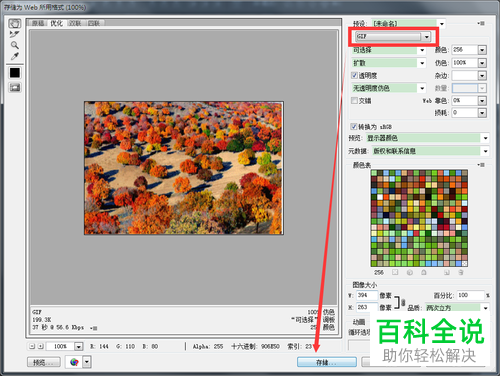
Task: Select the transparent swatch in color table
Action: 465,264
